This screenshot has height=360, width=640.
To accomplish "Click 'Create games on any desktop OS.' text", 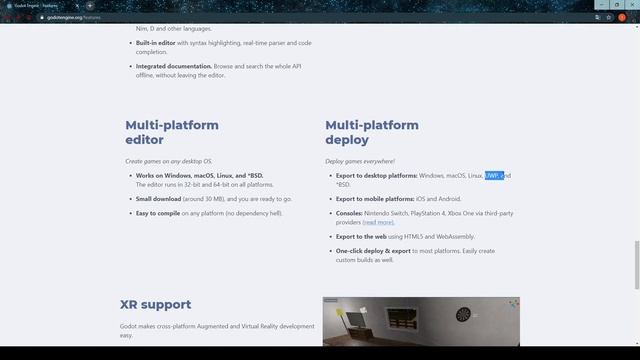I will [x=169, y=161].
